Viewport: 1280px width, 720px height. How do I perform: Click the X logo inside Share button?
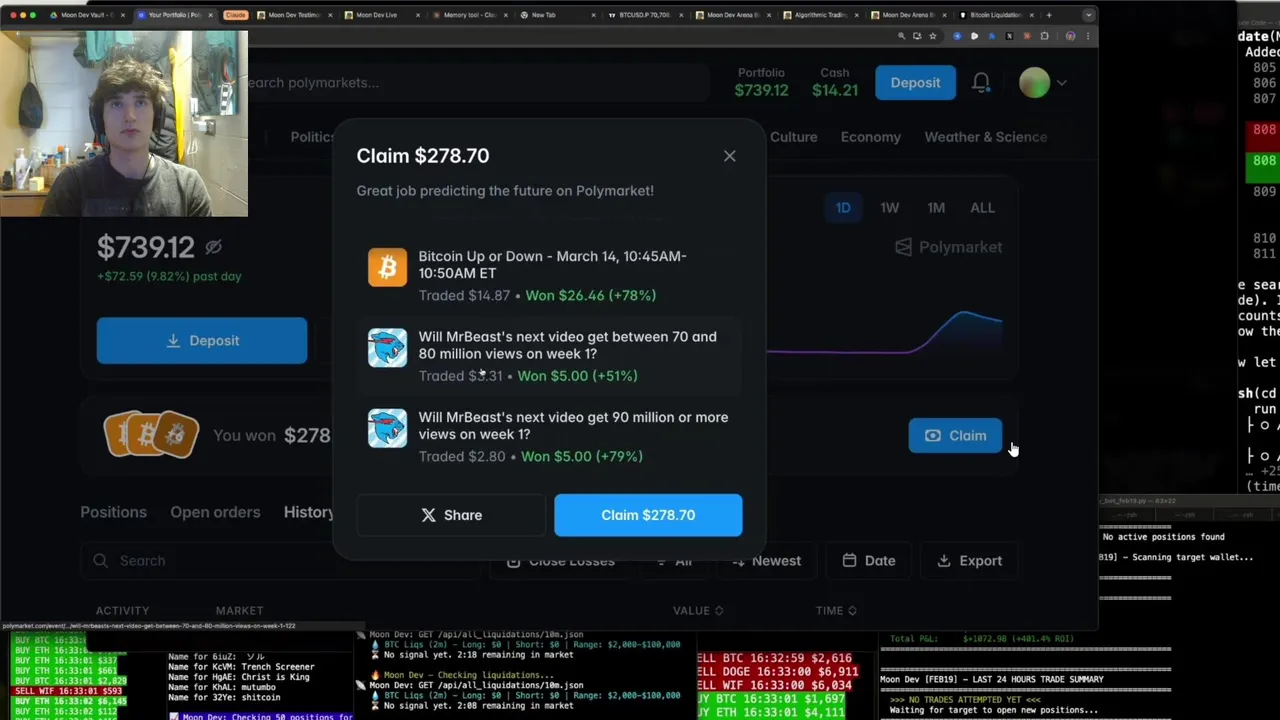(x=428, y=515)
